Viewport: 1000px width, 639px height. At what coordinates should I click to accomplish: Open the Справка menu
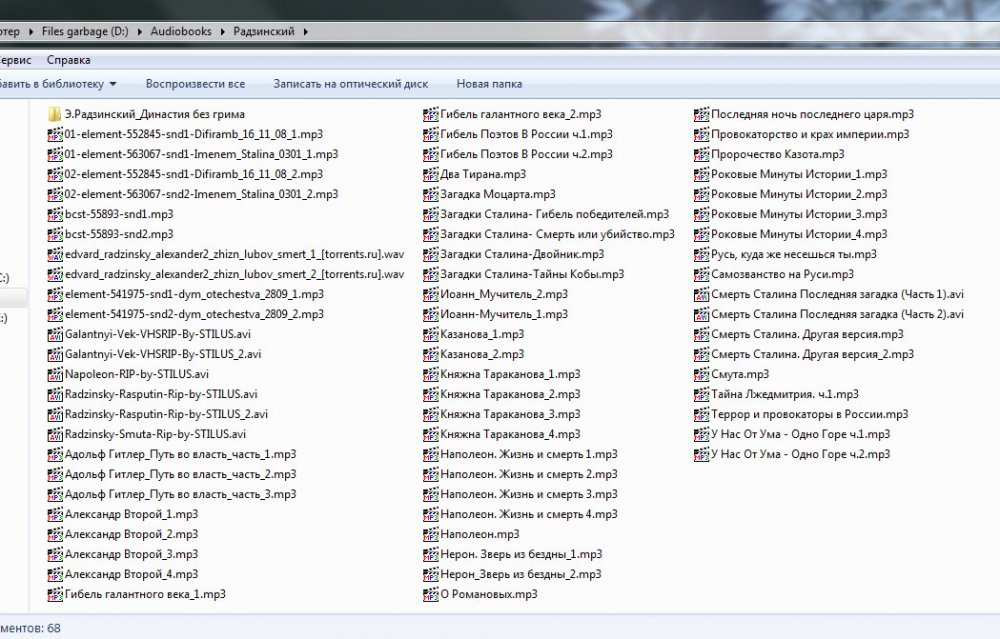[68, 60]
